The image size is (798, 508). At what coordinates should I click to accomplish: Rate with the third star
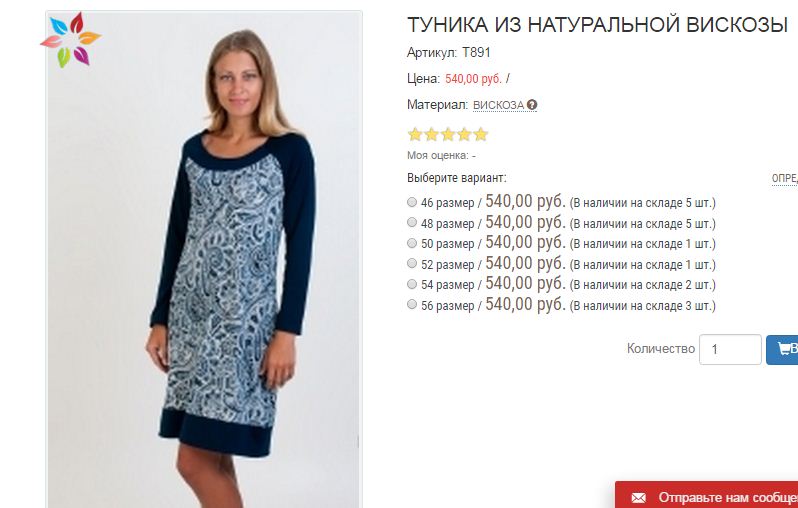point(448,134)
